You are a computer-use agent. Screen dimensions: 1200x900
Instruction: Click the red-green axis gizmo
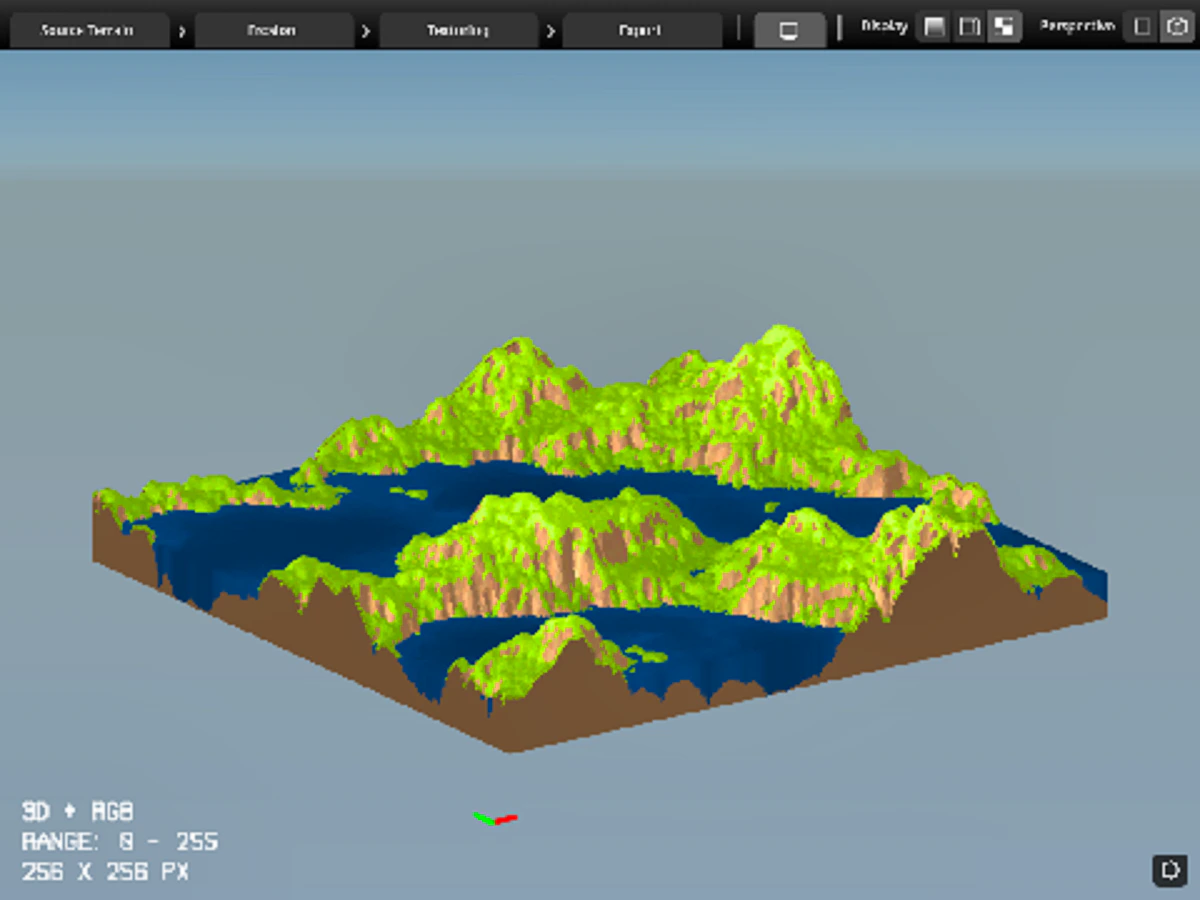(x=495, y=819)
